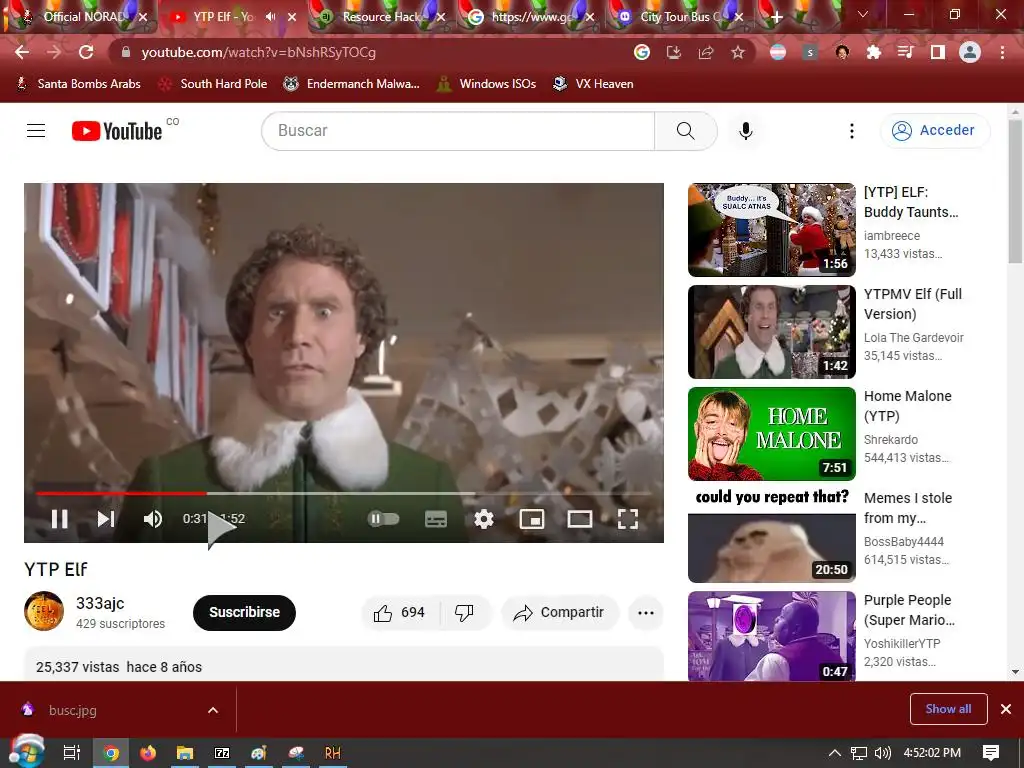Image resolution: width=1024 pixels, height=768 pixels.
Task: Open Firefox from the taskbar
Action: click(148, 753)
